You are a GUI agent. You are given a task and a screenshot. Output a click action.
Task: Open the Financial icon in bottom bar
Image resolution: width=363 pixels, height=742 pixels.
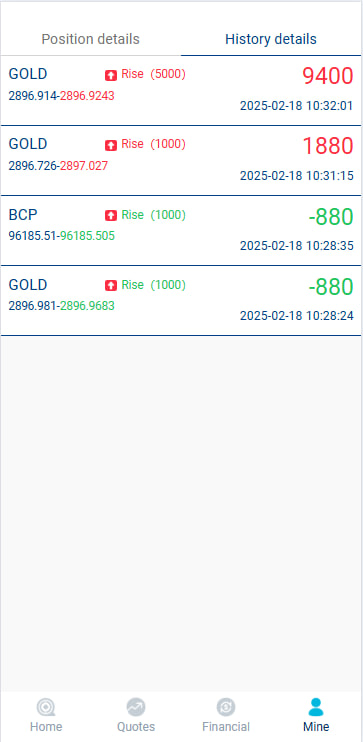click(226, 707)
